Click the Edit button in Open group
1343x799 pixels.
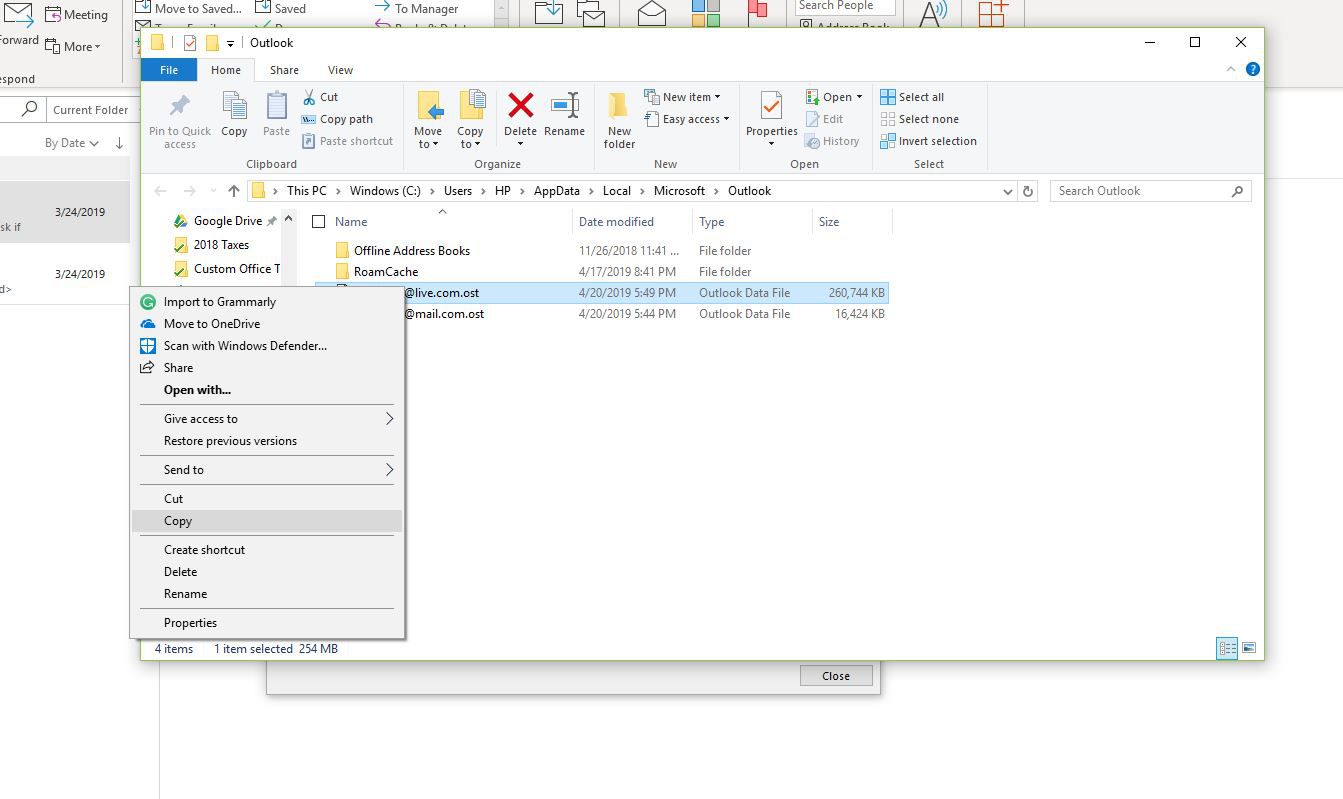click(824, 119)
